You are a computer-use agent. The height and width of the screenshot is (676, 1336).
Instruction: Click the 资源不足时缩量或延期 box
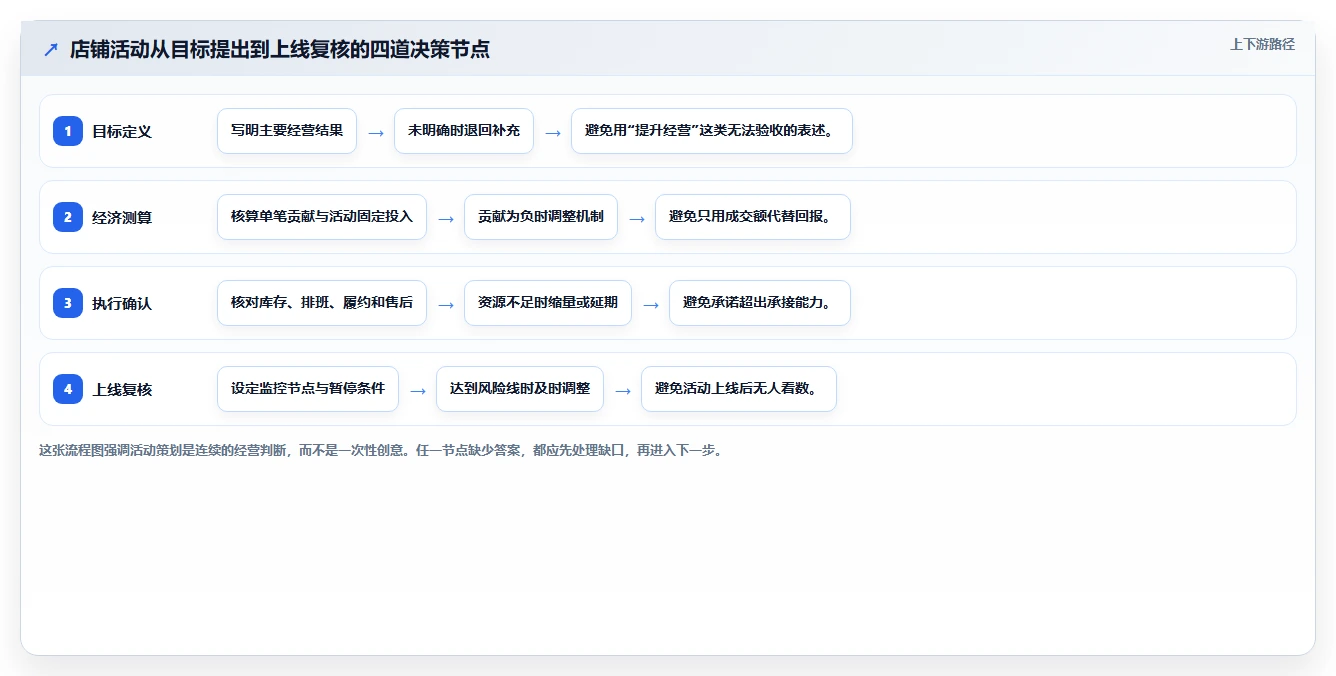[548, 303]
